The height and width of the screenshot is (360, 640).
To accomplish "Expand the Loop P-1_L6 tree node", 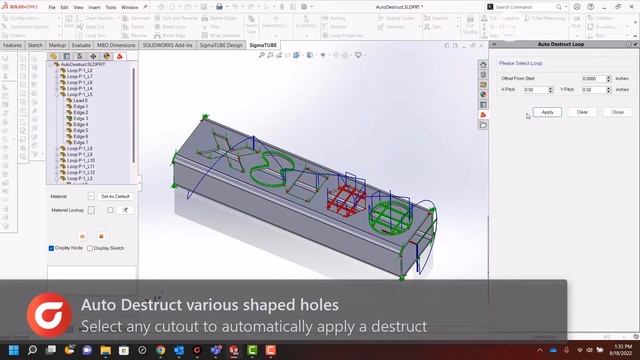I will click(57, 82).
